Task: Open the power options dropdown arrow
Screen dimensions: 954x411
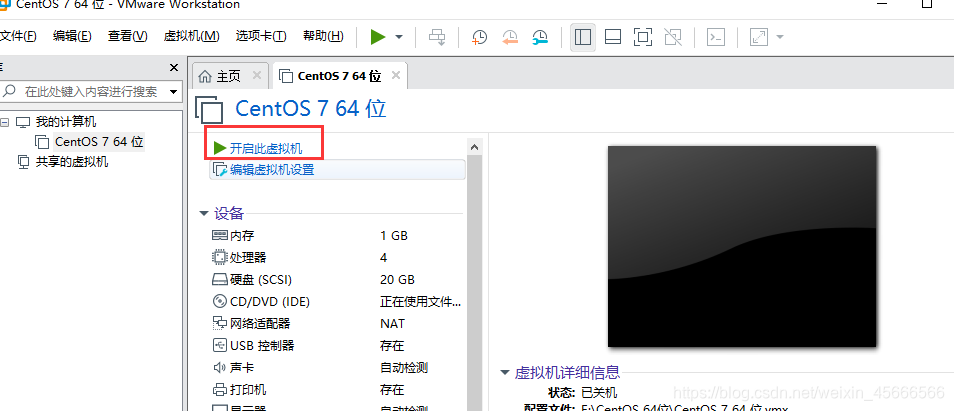Action: [x=399, y=37]
